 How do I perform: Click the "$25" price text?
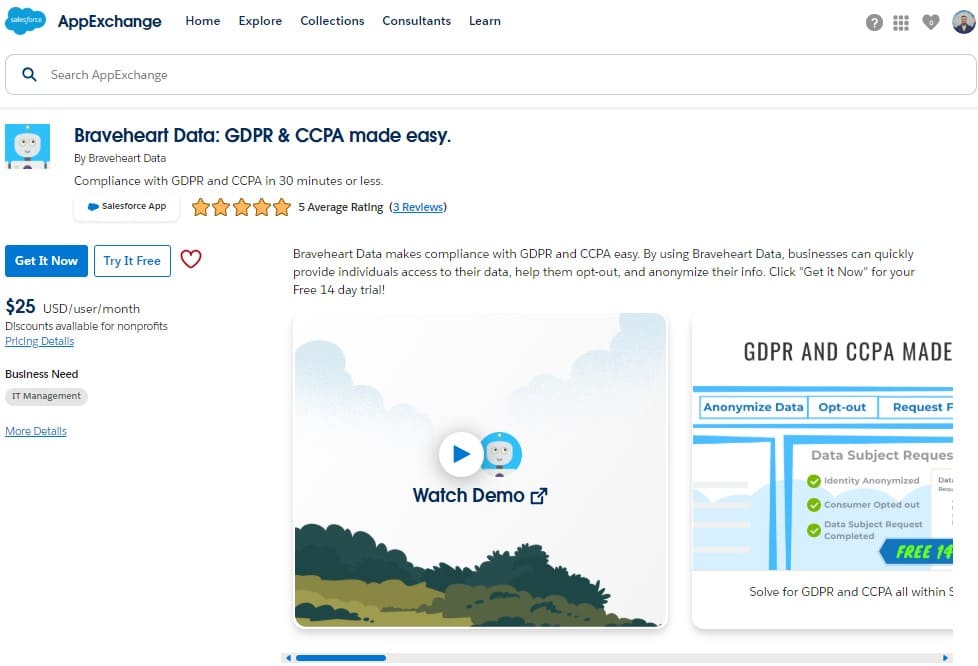pos(20,307)
